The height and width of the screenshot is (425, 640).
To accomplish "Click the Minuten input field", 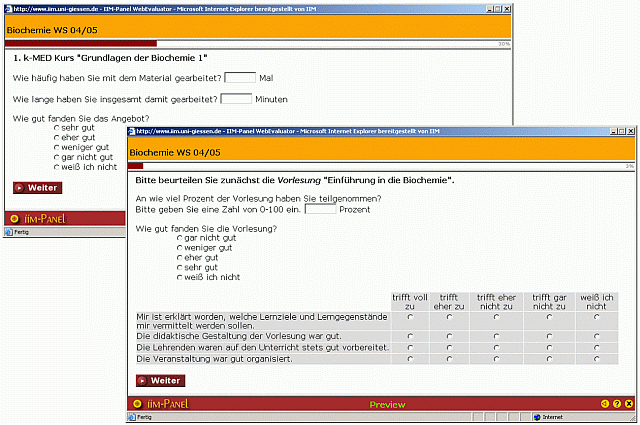I will [x=236, y=99].
